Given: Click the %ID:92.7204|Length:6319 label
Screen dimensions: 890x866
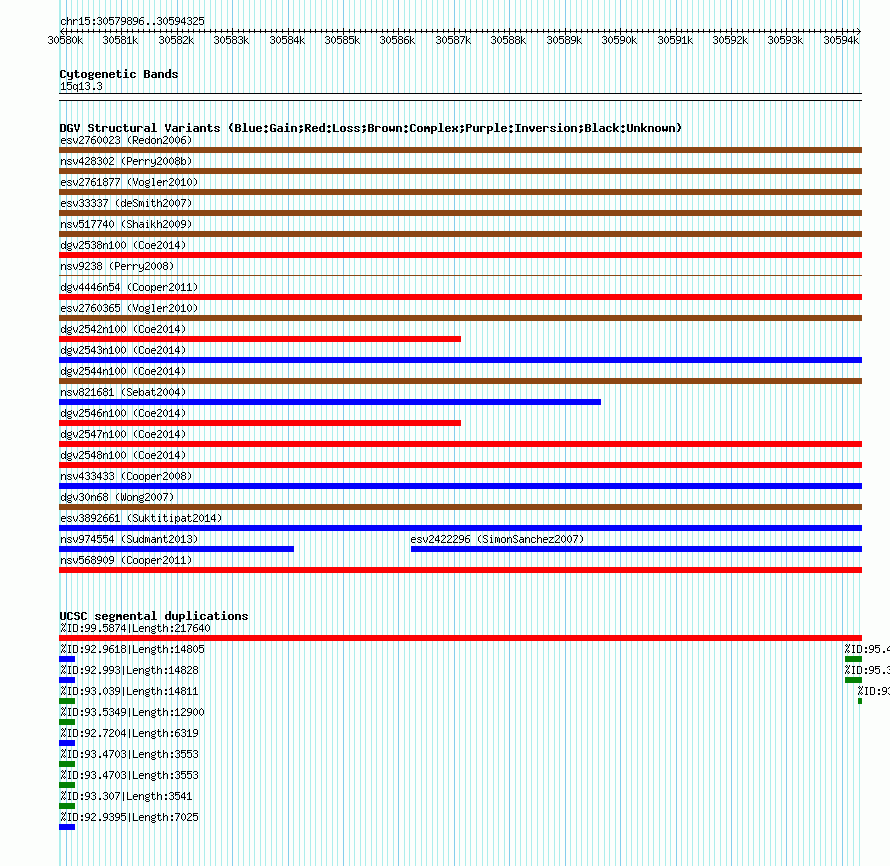Looking at the screenshot, I should (129, 733).
